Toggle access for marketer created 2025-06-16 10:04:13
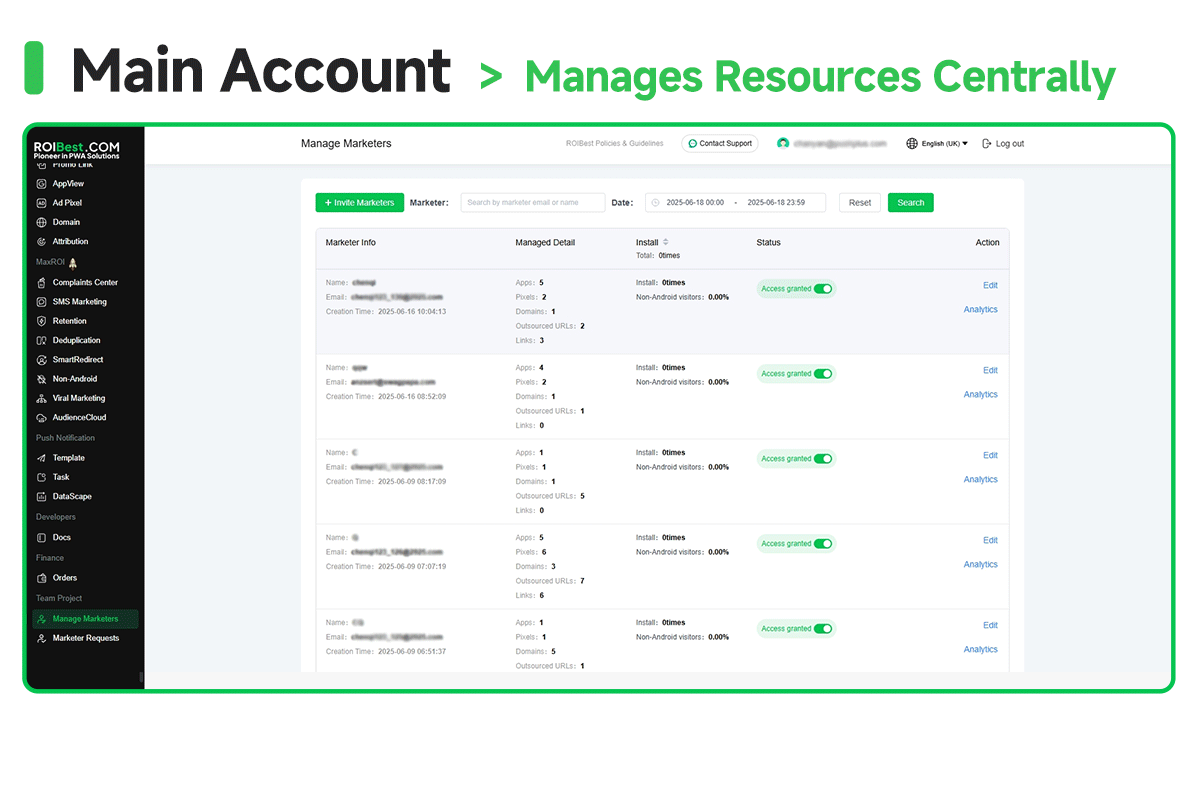This screenshot has height=789, width=1200. point(823,289)
